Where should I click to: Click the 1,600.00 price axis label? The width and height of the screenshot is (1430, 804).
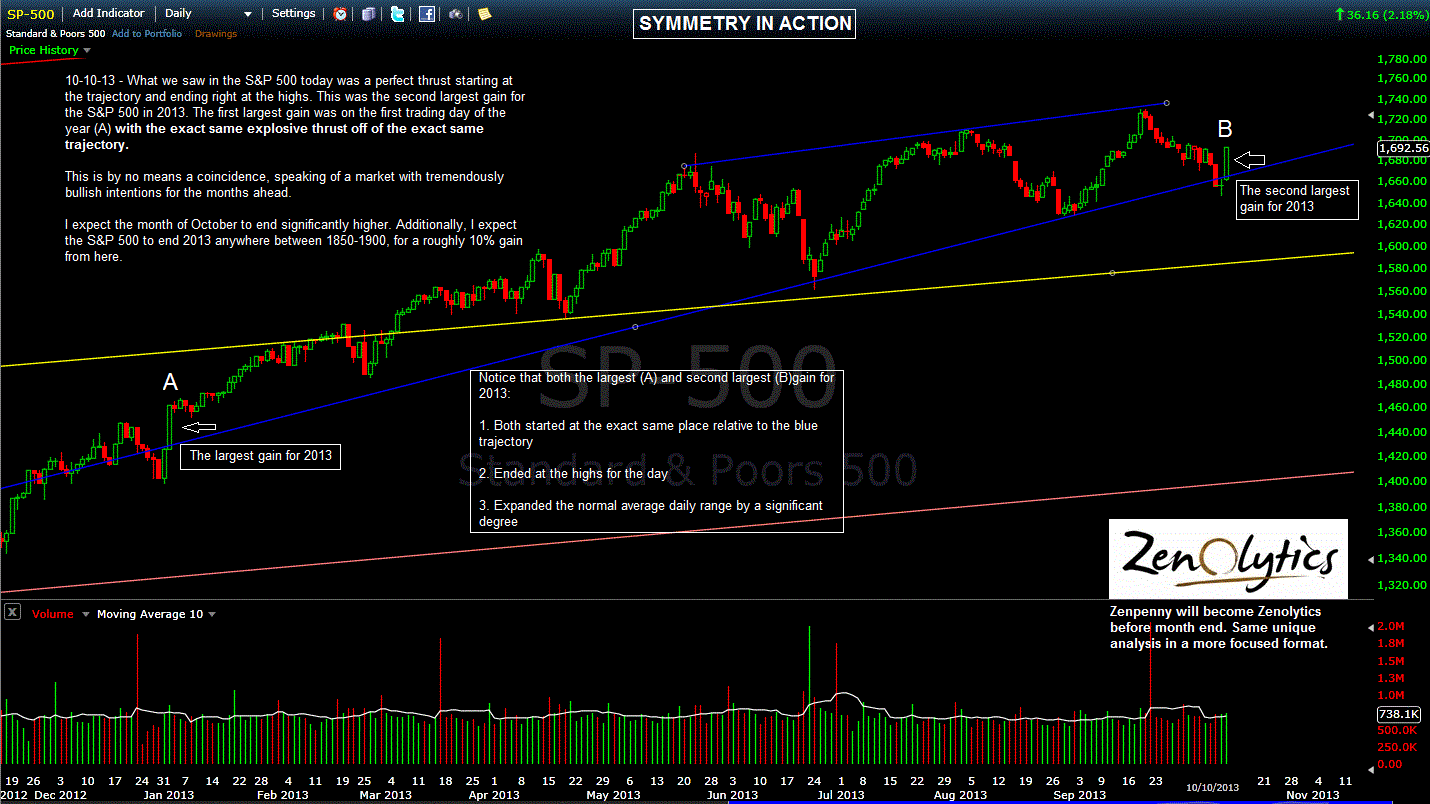(1401, 246)
